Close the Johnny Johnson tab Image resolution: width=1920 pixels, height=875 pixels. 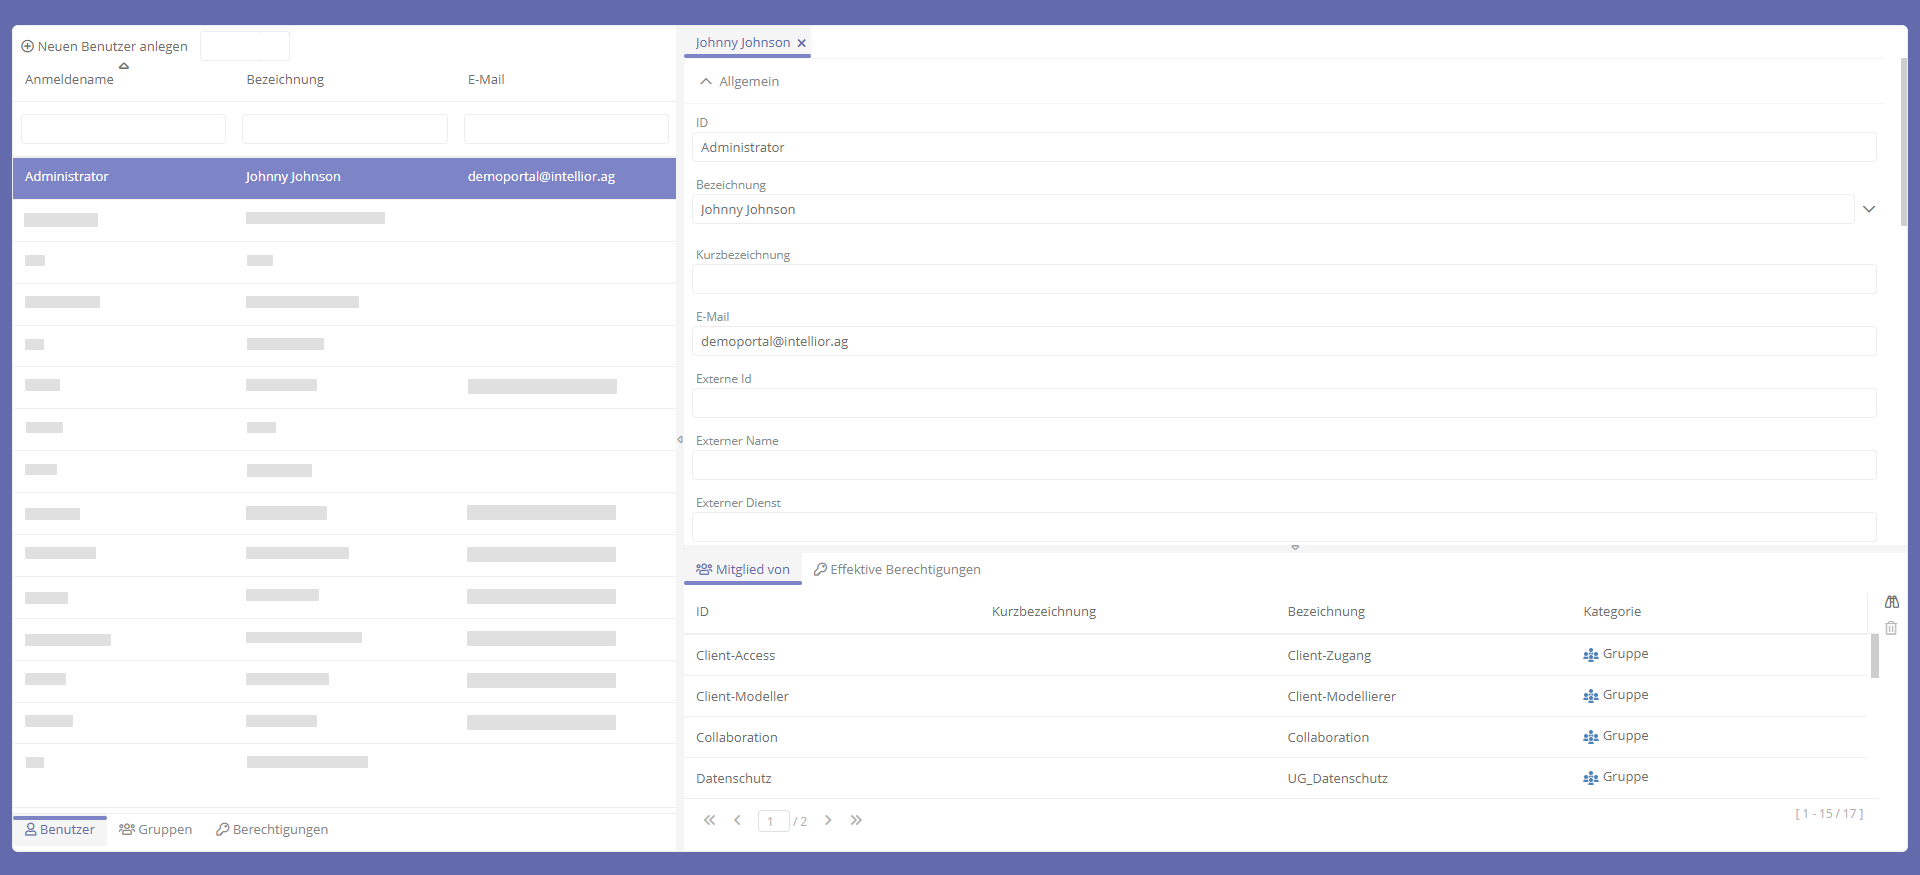point(801,43)
